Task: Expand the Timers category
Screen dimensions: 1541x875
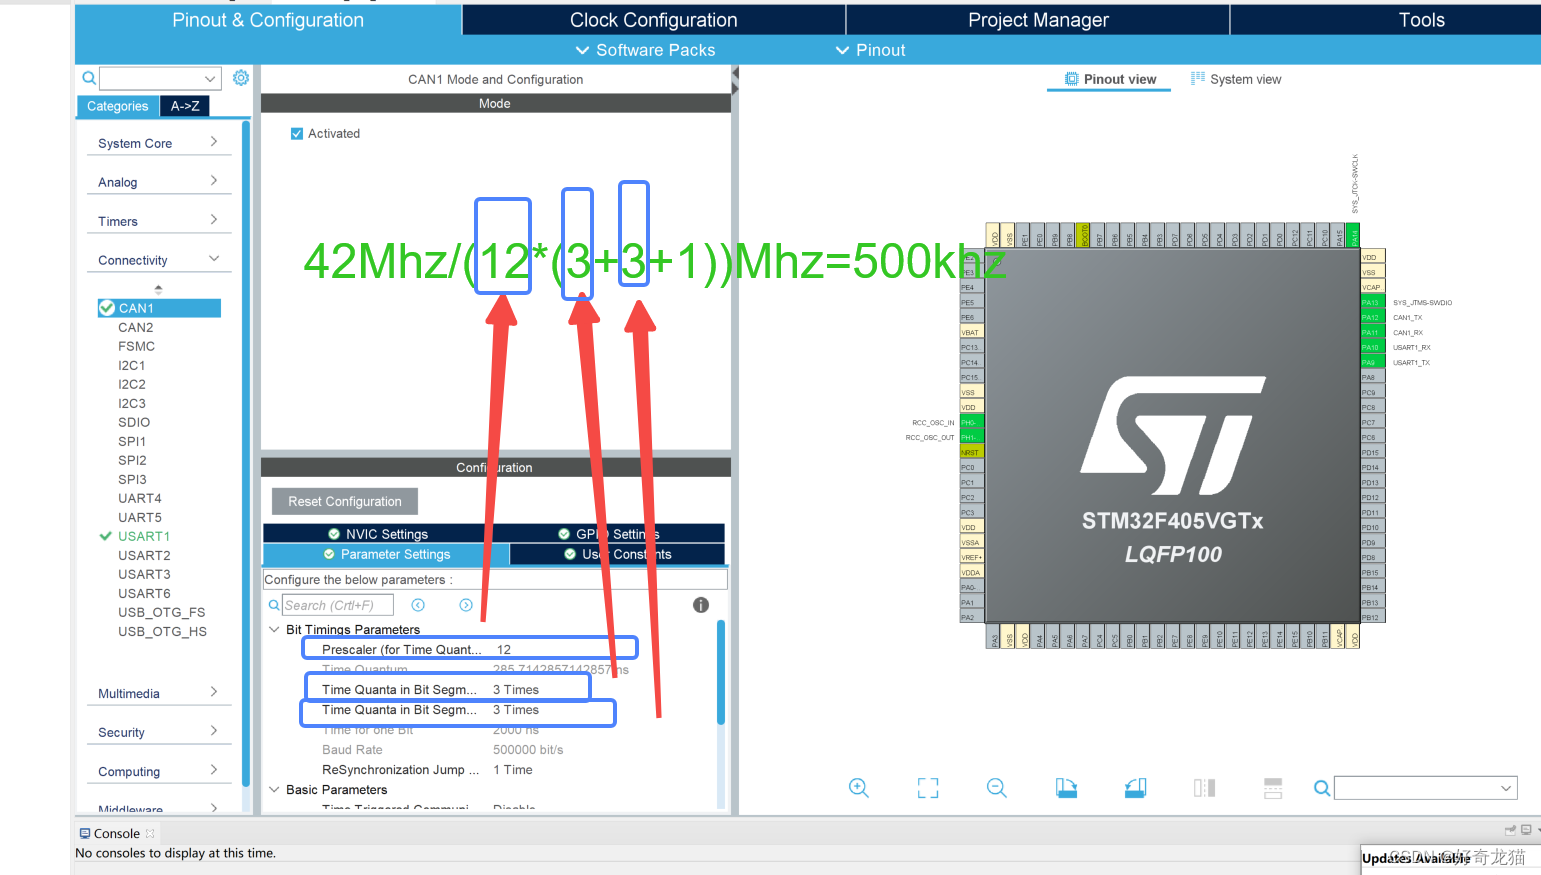Action: tap(159, 221)
